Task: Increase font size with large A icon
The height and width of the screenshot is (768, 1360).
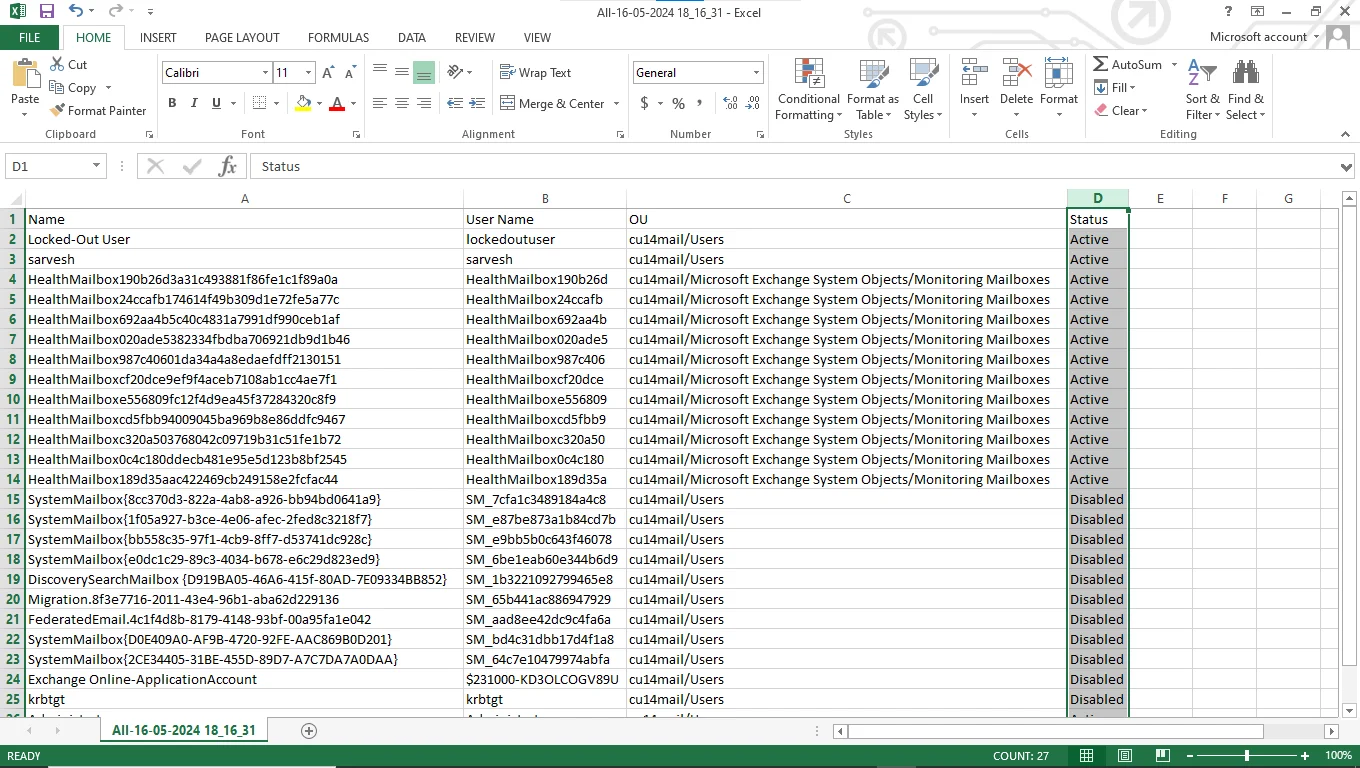Action: (329, 73)
